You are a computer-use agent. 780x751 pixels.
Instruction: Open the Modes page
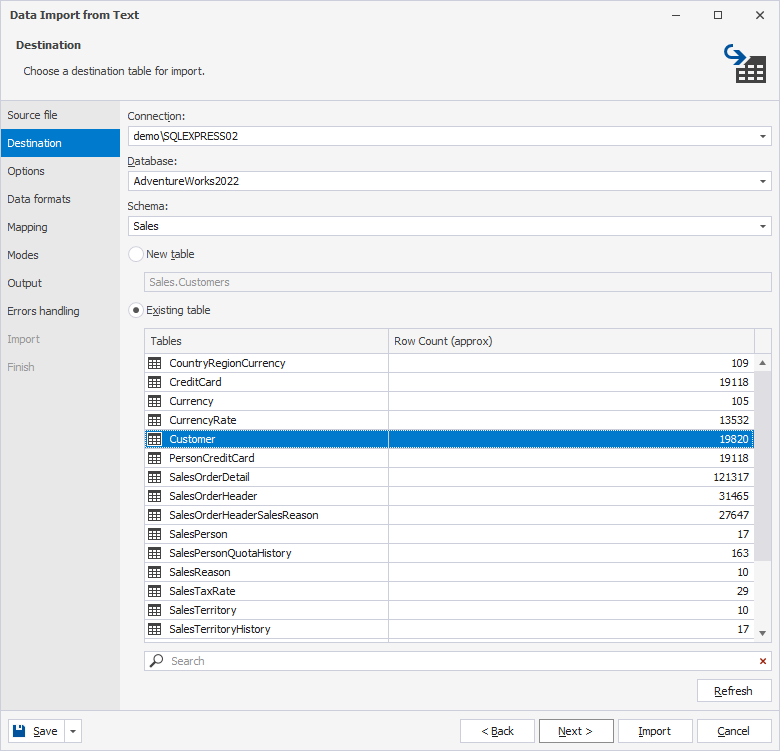pos(60,255)
